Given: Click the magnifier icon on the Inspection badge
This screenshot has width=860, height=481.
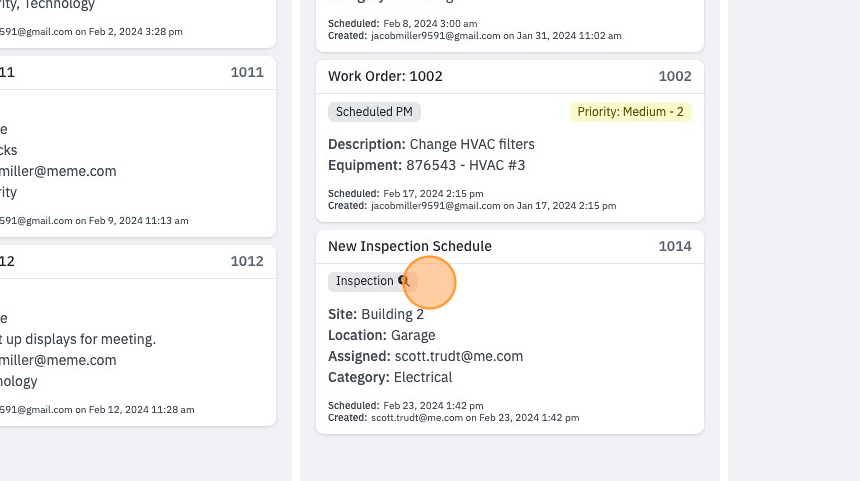Looking at the screenshot, I should [404, 281].
